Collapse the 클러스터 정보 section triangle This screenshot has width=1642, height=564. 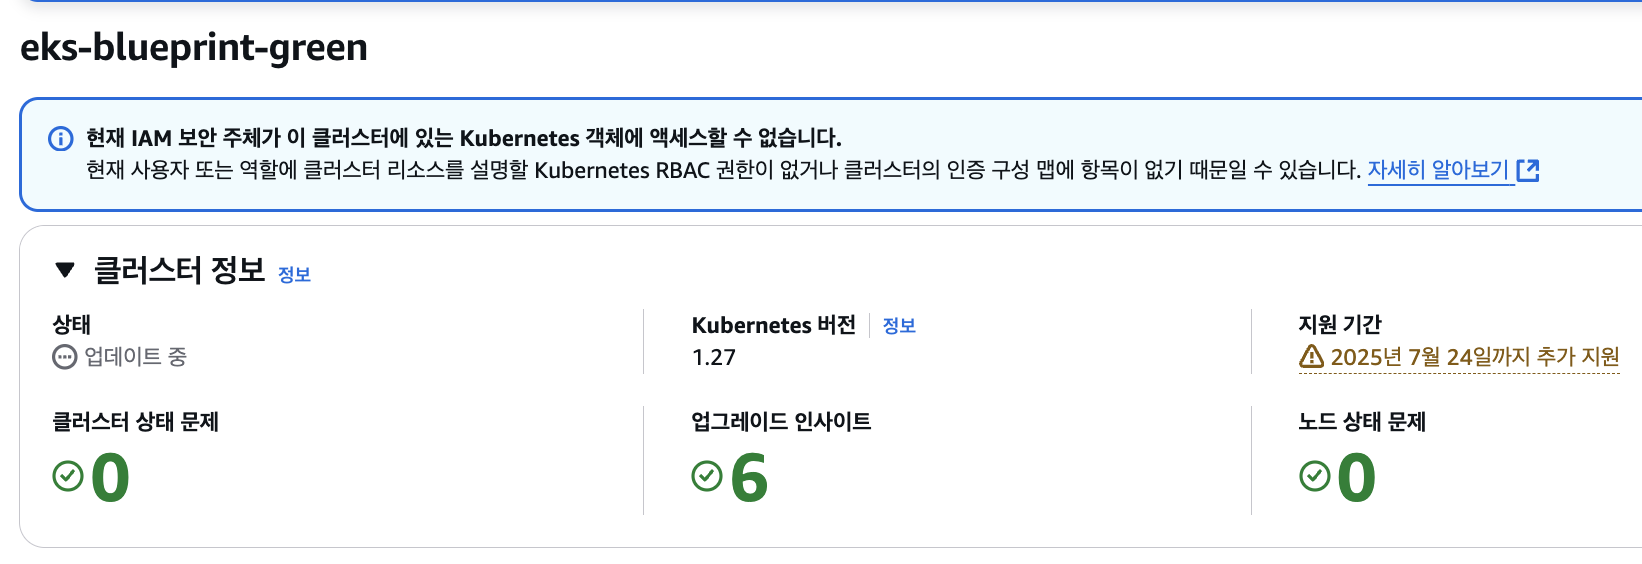pyautogui.click(x=65, y=270)
